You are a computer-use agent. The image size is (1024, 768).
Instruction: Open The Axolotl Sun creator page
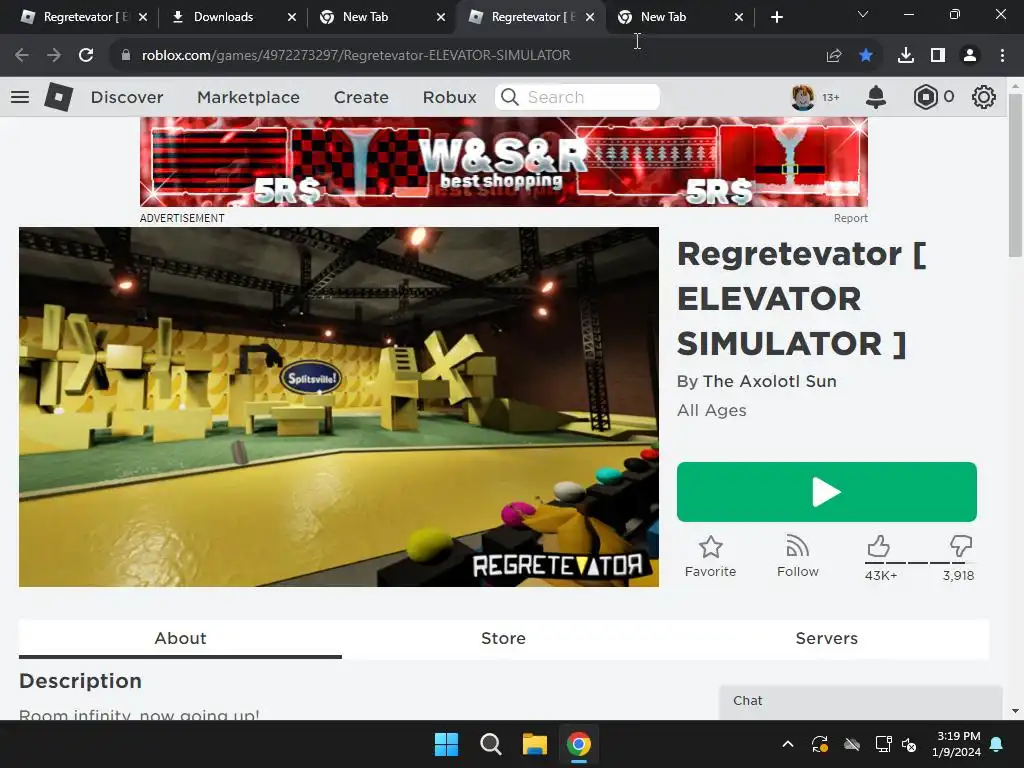coord(769,381)
